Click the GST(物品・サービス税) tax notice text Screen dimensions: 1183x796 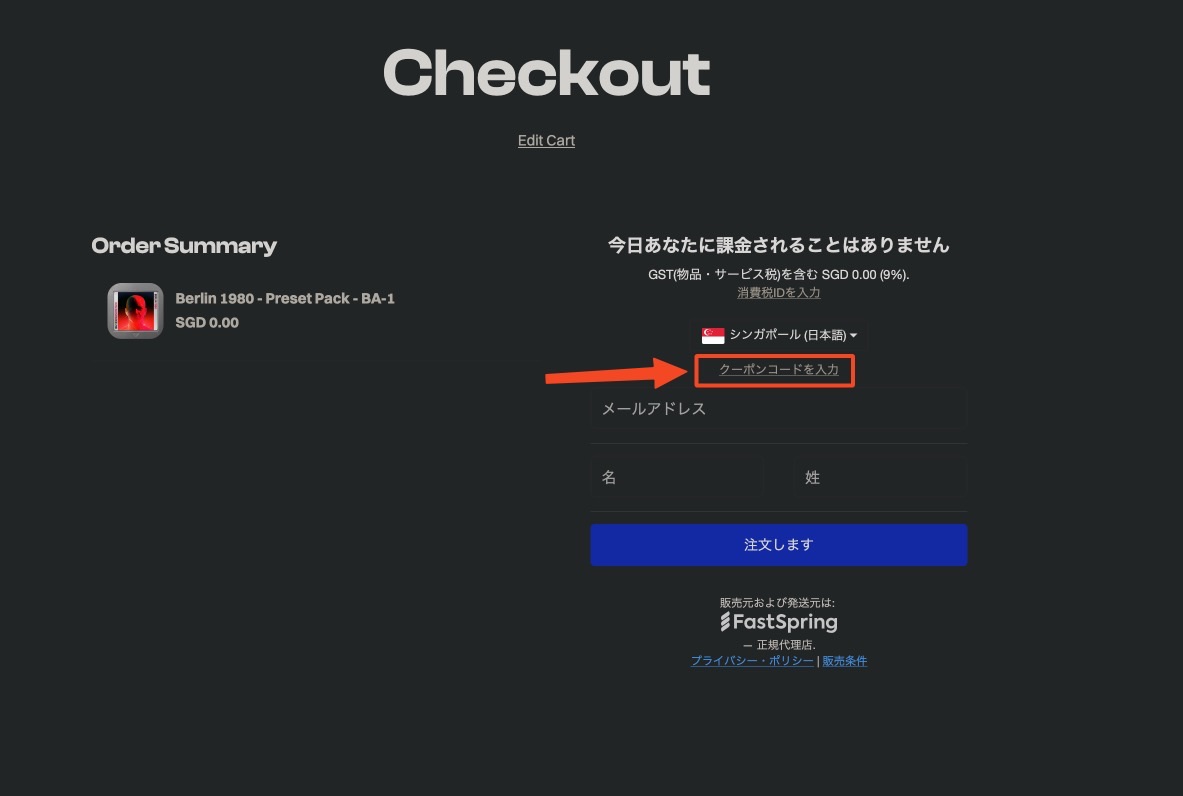coord(779,275)
